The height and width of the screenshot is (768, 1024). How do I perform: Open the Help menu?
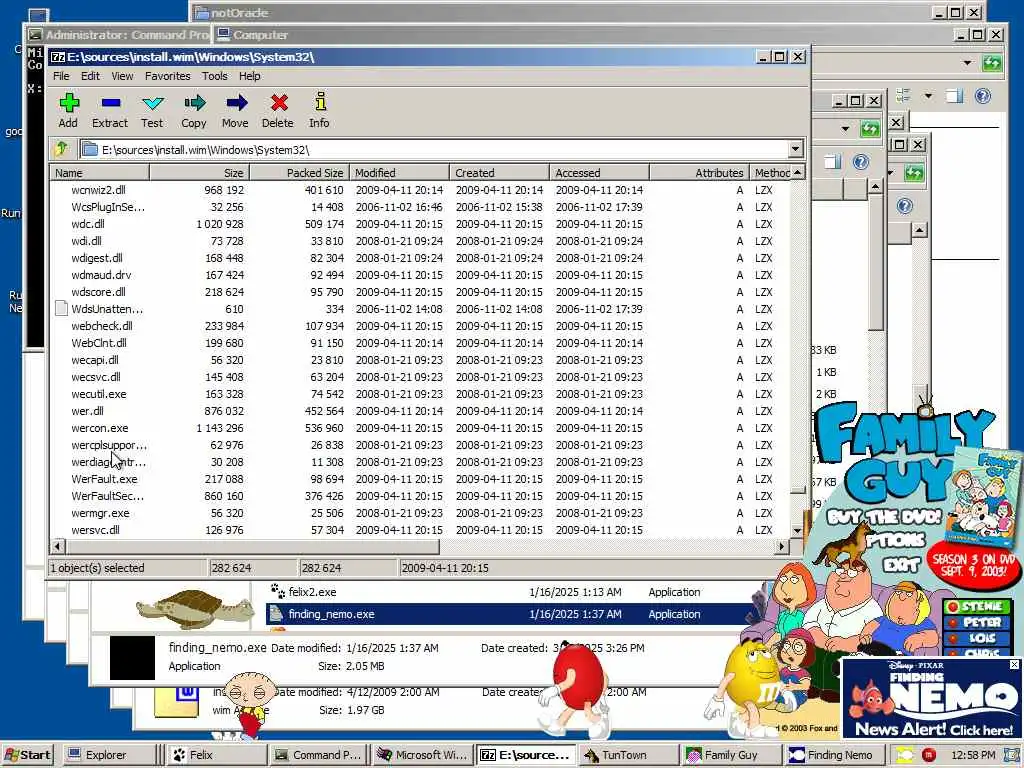point(249,76)
